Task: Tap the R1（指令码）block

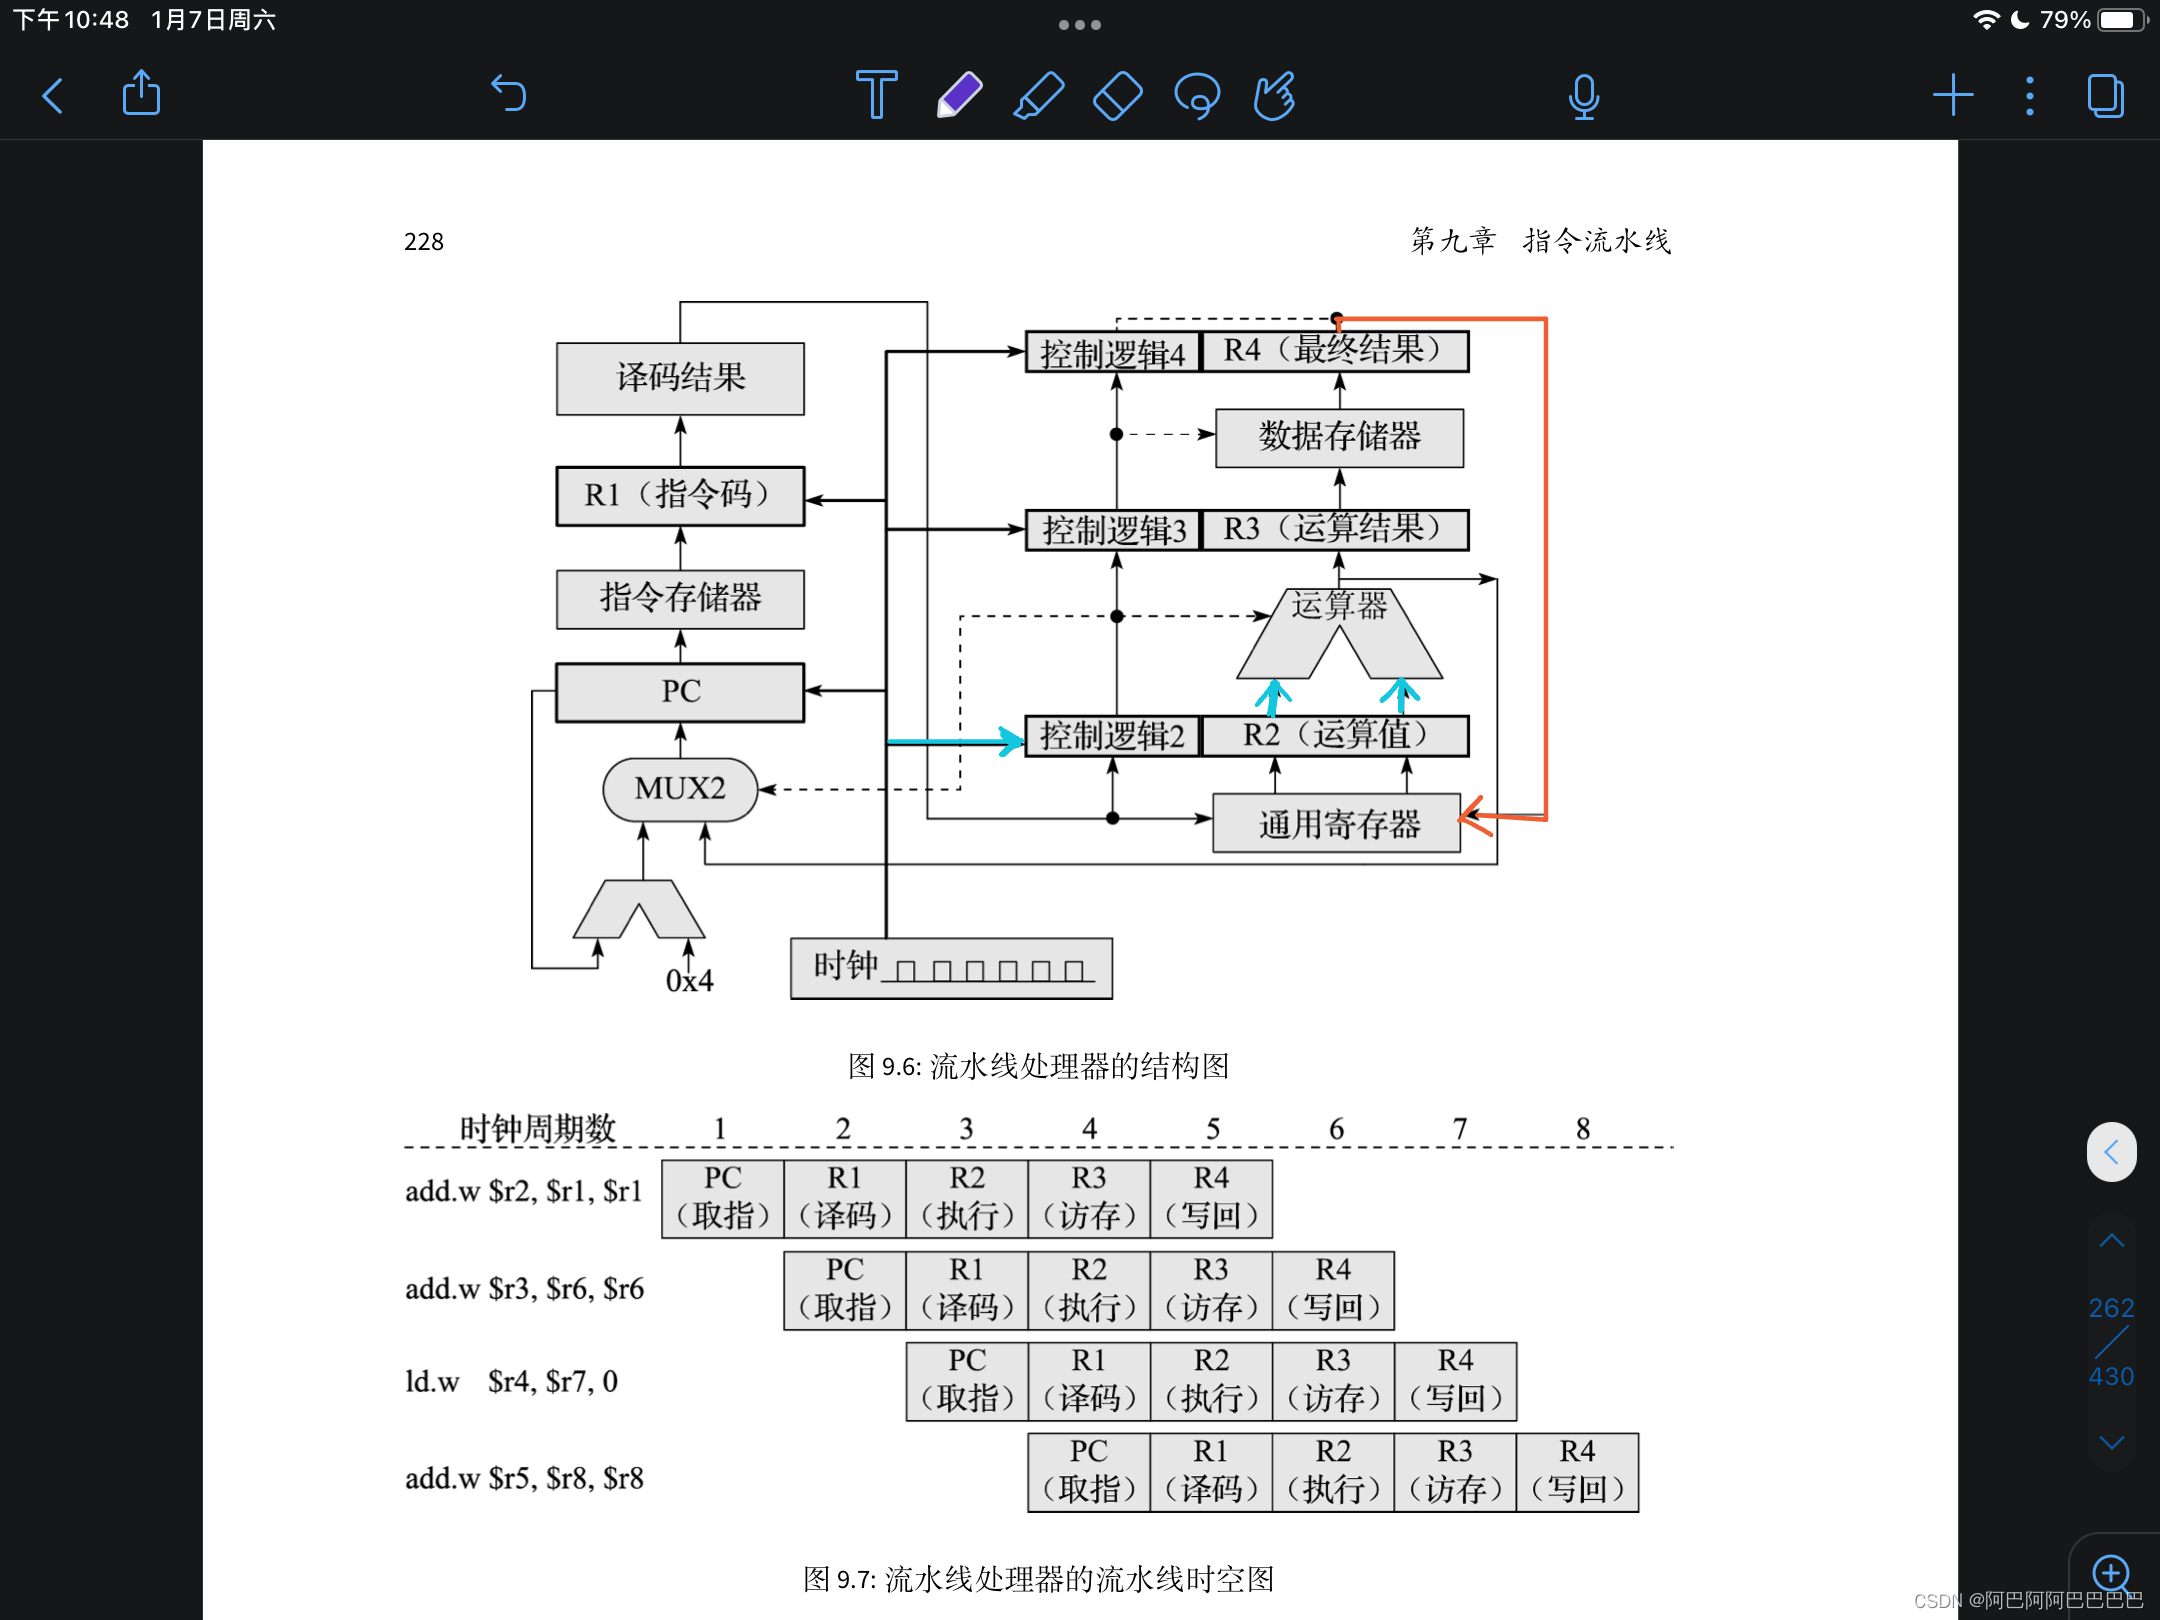Action: (x=680, y=495)
